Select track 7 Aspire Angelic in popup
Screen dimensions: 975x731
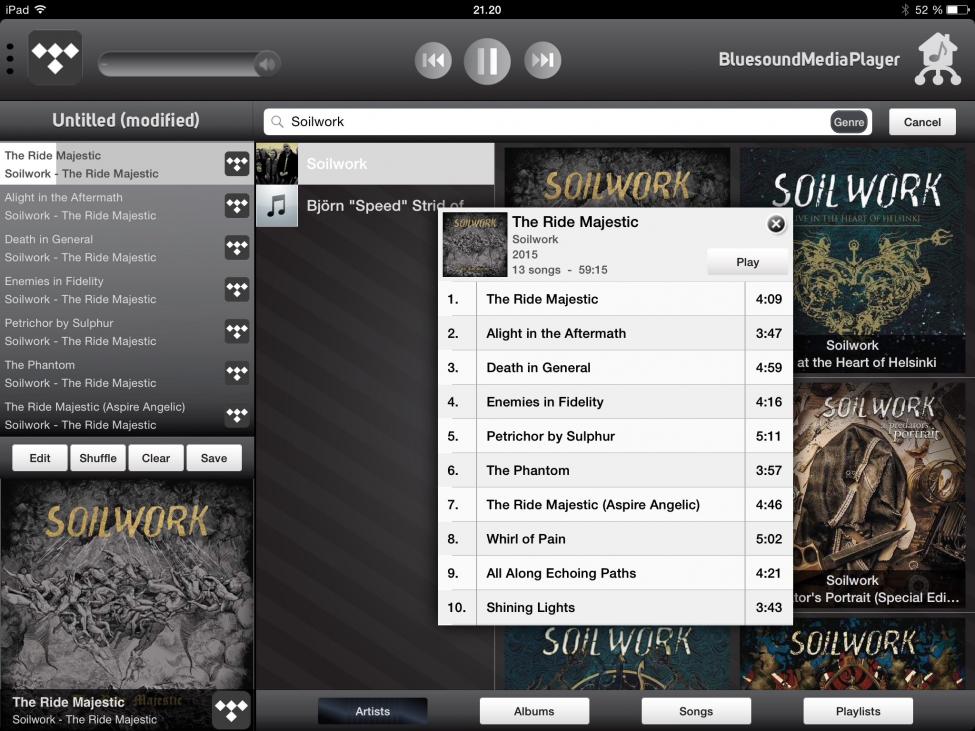(x=616, y=505)
